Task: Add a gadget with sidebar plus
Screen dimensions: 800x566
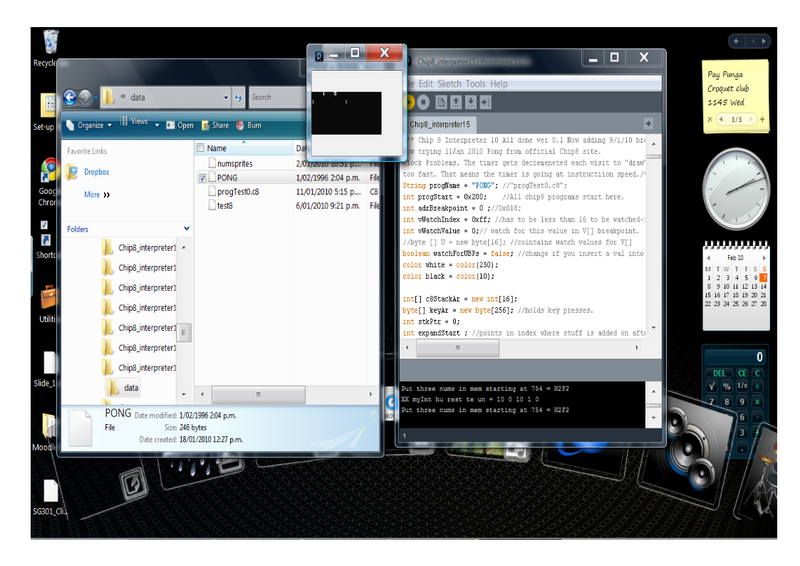Action: coord(736,41)
